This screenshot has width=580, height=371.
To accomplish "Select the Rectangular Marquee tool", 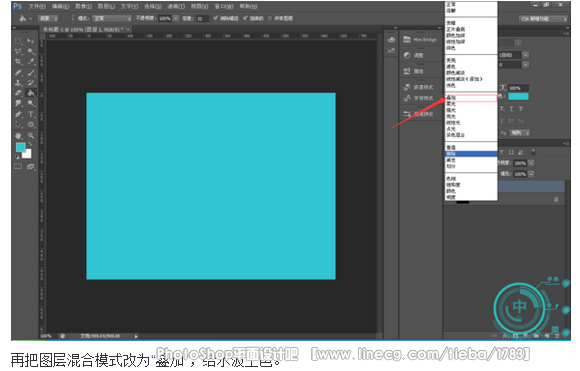I will click(x=18, y=41).
